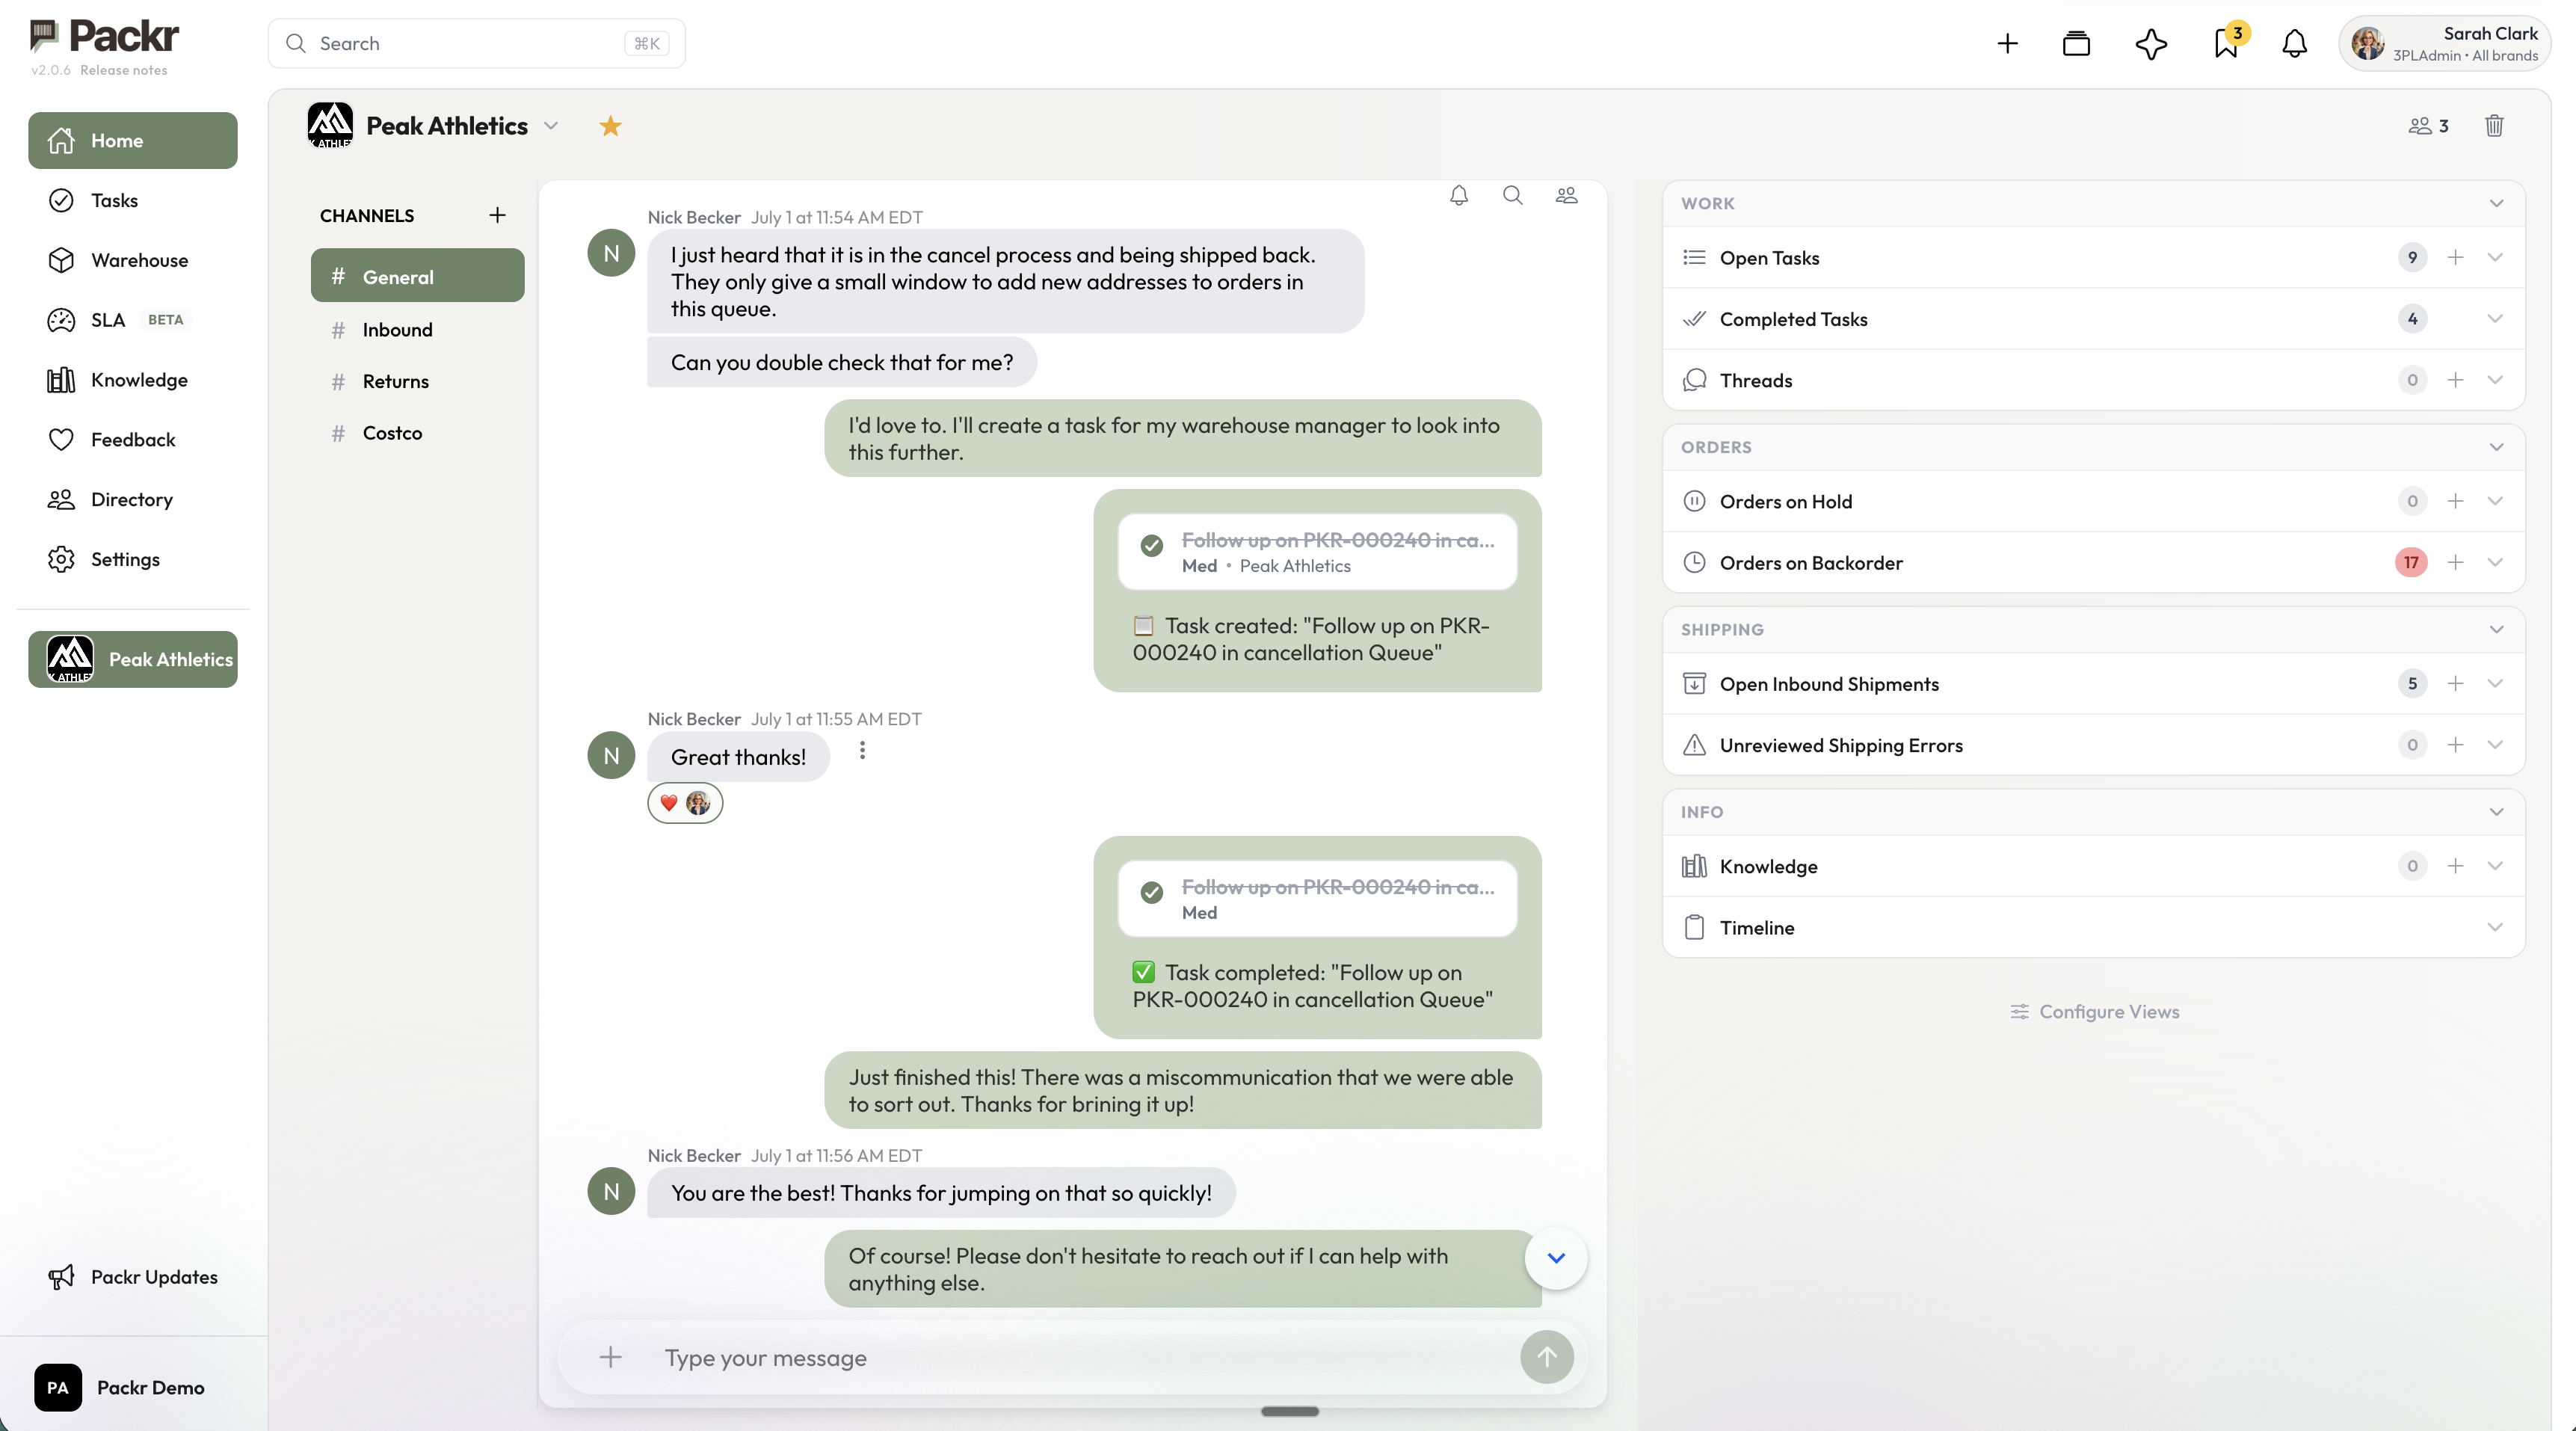Send message with arrow button
Image resolution: width=2576 pixels, height=1431 pixels.
1546,1357
